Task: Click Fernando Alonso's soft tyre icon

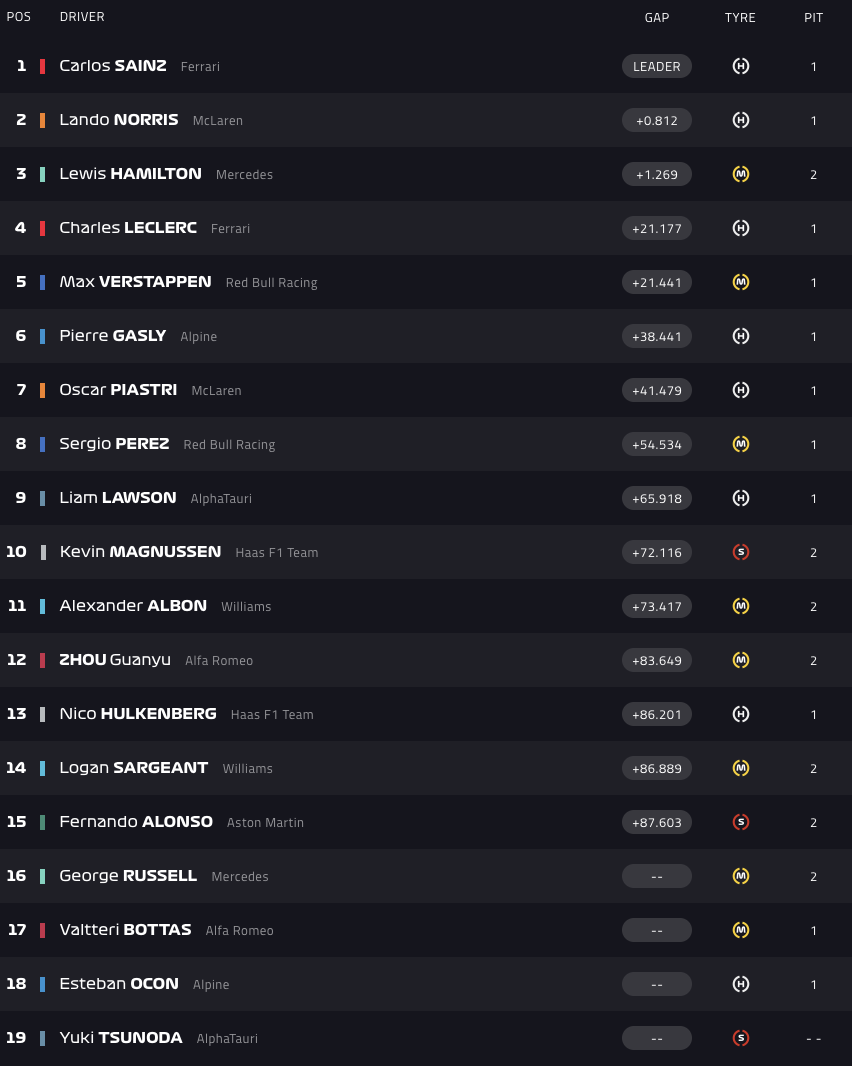Action: point(741,822)
